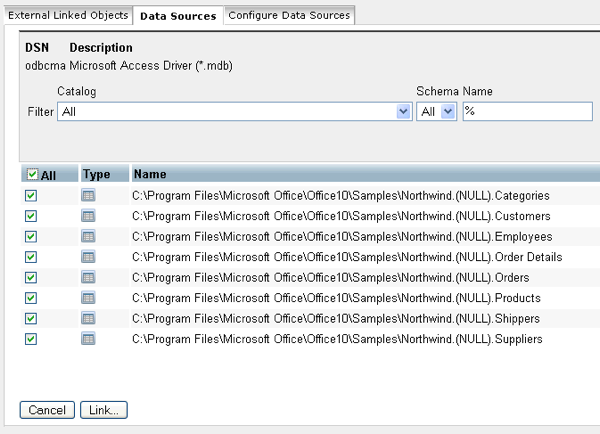Select the Products table icon
Image resolution: width=600 pixels, height=434 pixels.
point(88,298)
